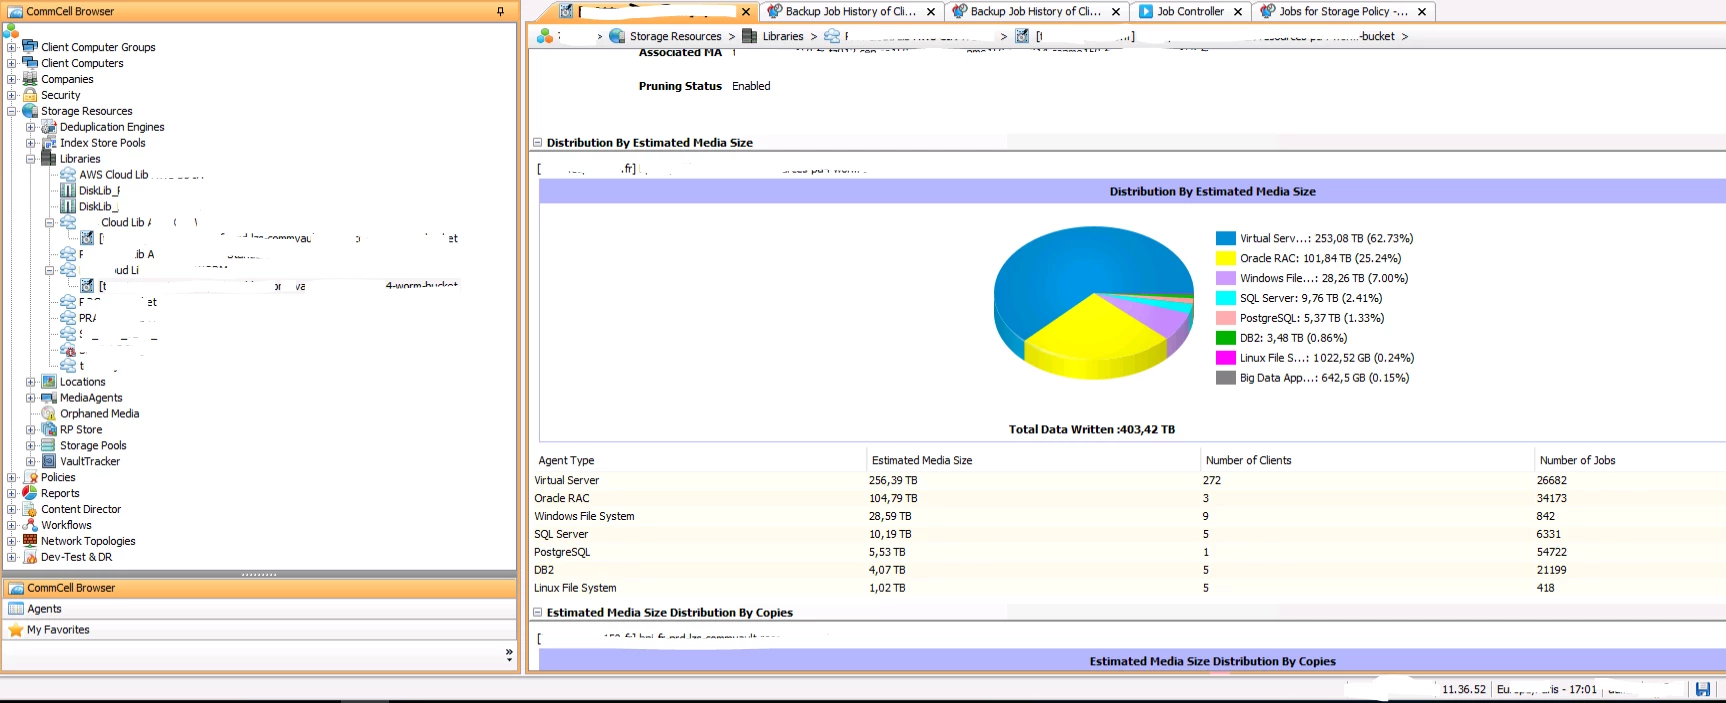The width and height of the screenshot is (1726, 703).
Task: Click the VaultTracker icon
Action: (x=49, y=461)
